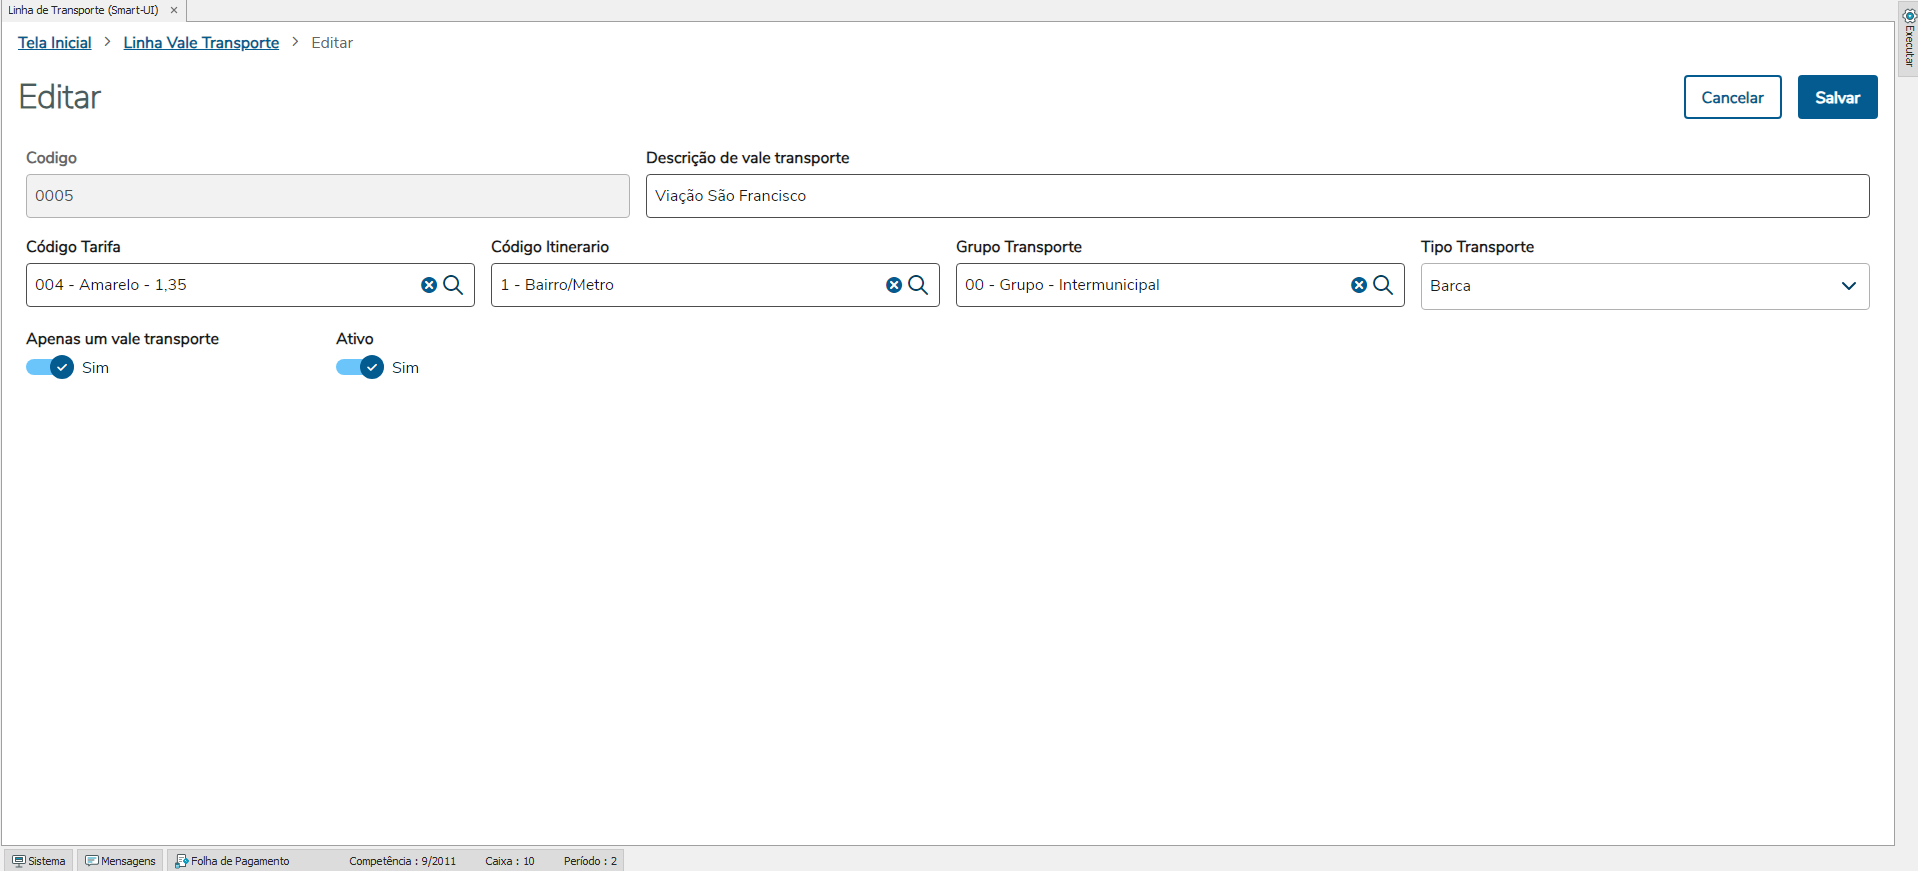Open search lookup for Código Tarifa
The height and width of the screenshot is (871, 1918).
[453, 285]
